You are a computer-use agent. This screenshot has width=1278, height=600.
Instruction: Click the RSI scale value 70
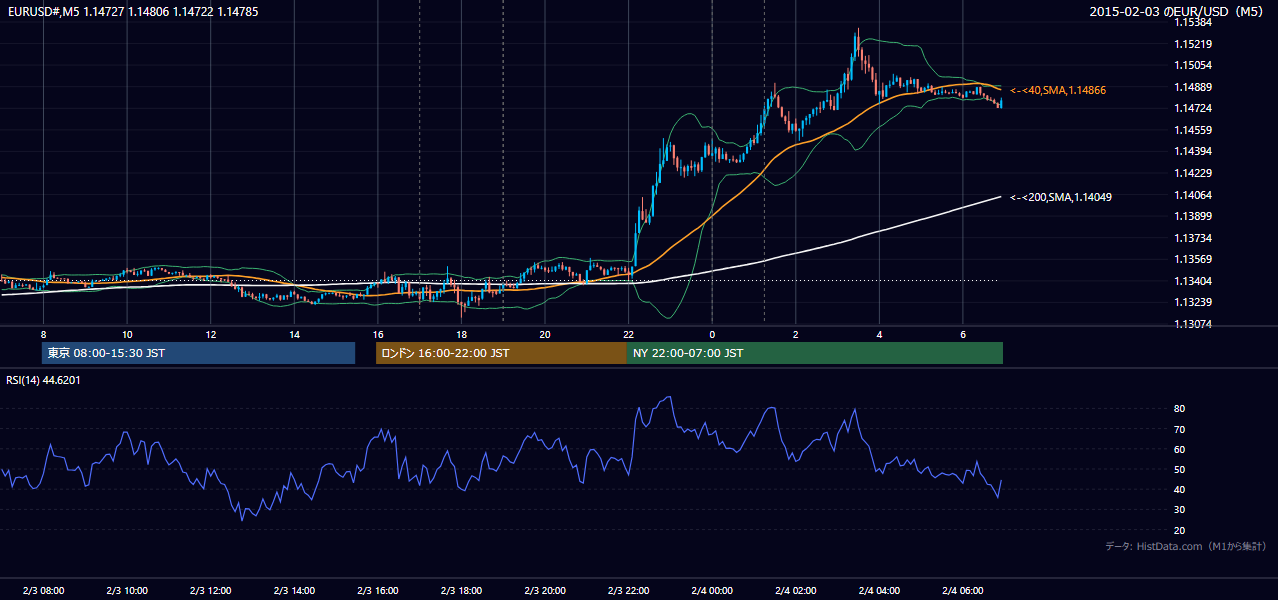pyautogui.click(x=1180, y=429)
